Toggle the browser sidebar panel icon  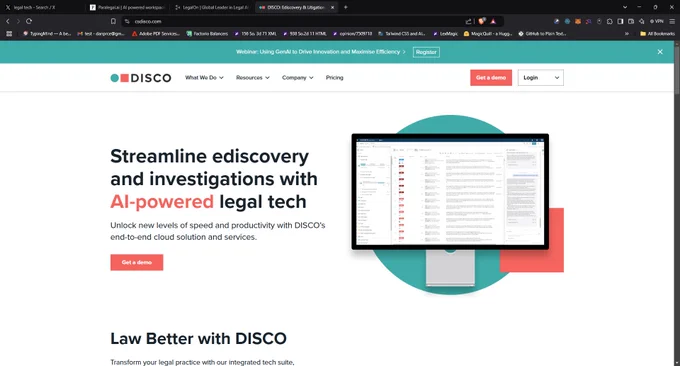point(620,21)
